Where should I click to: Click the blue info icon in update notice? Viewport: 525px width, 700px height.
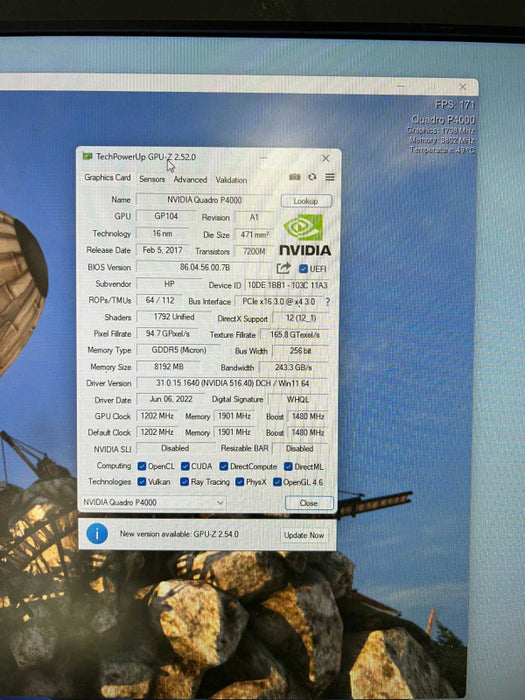[x=97, y=533]
